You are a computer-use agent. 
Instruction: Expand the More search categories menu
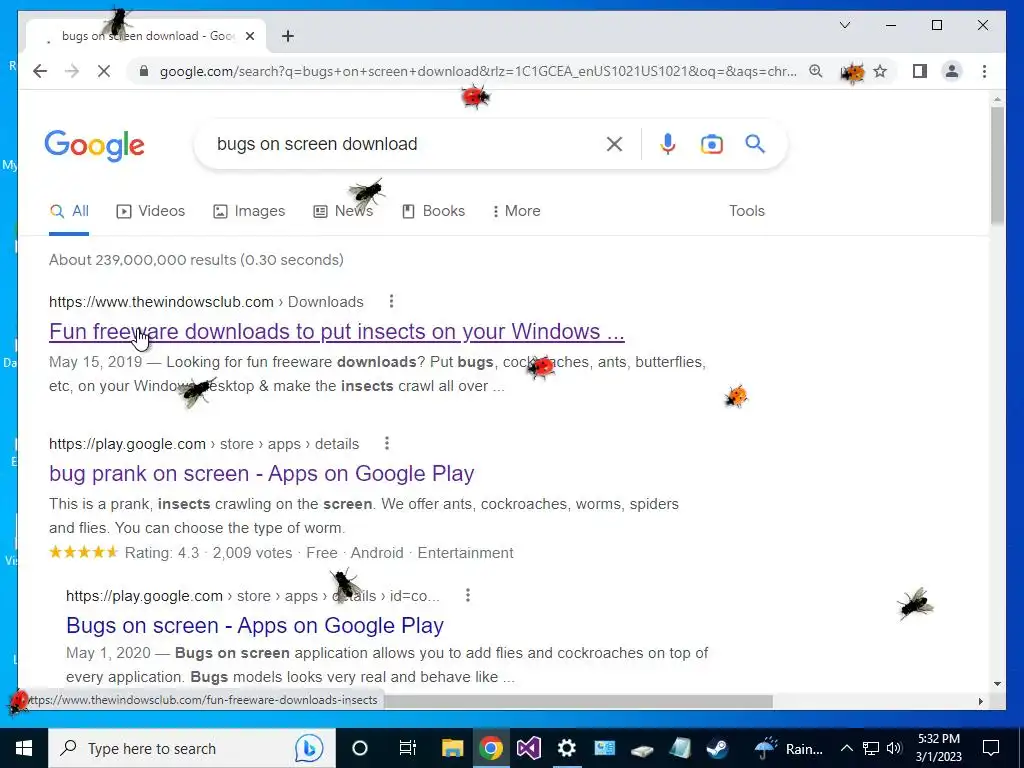516,211
